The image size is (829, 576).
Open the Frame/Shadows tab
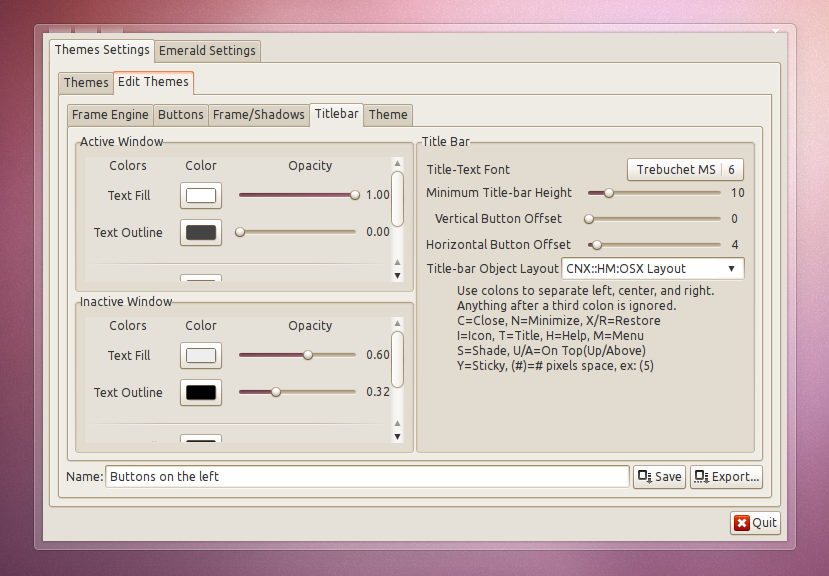click(x=258, y=114)
